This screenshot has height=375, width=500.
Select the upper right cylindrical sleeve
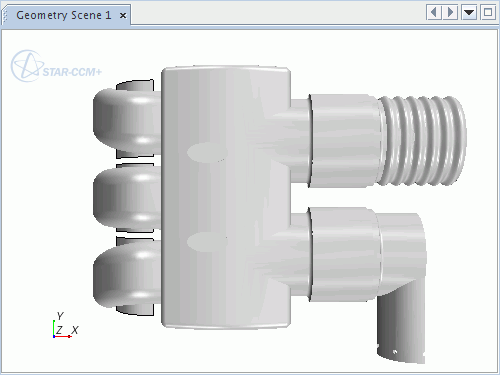pyautogui.click(x=344, y=141)
